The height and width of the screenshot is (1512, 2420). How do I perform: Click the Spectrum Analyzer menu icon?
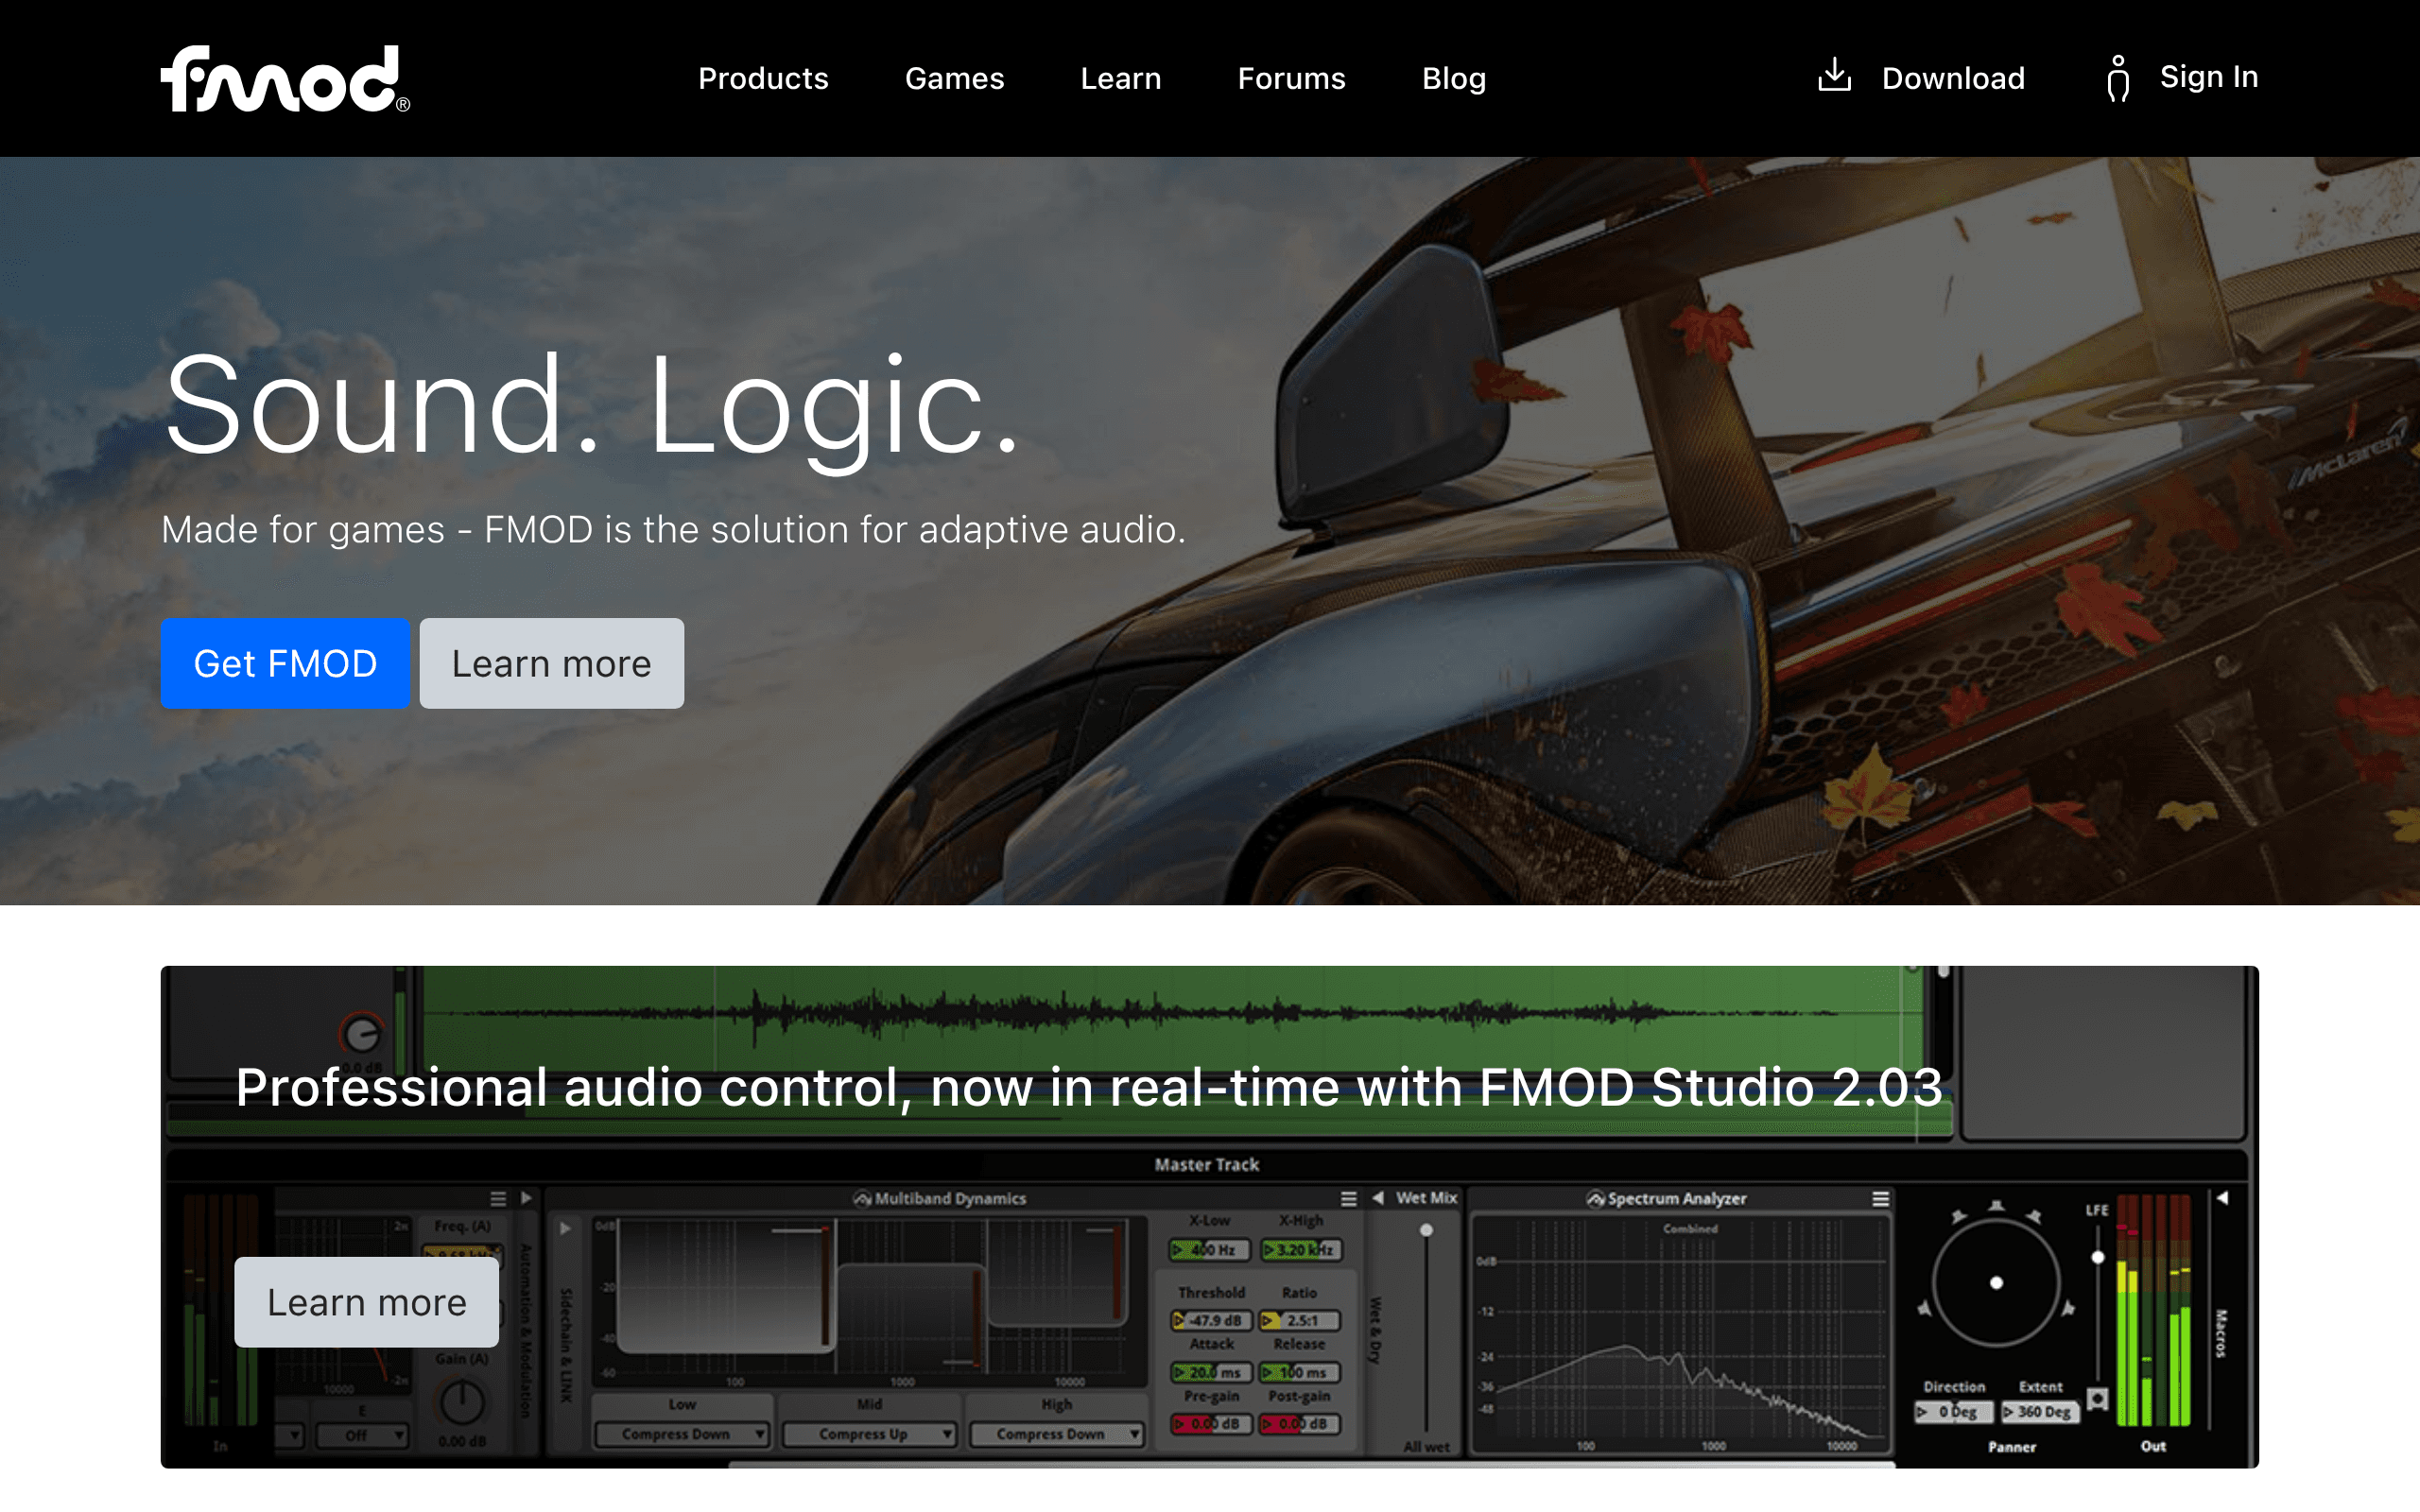1880,1198
